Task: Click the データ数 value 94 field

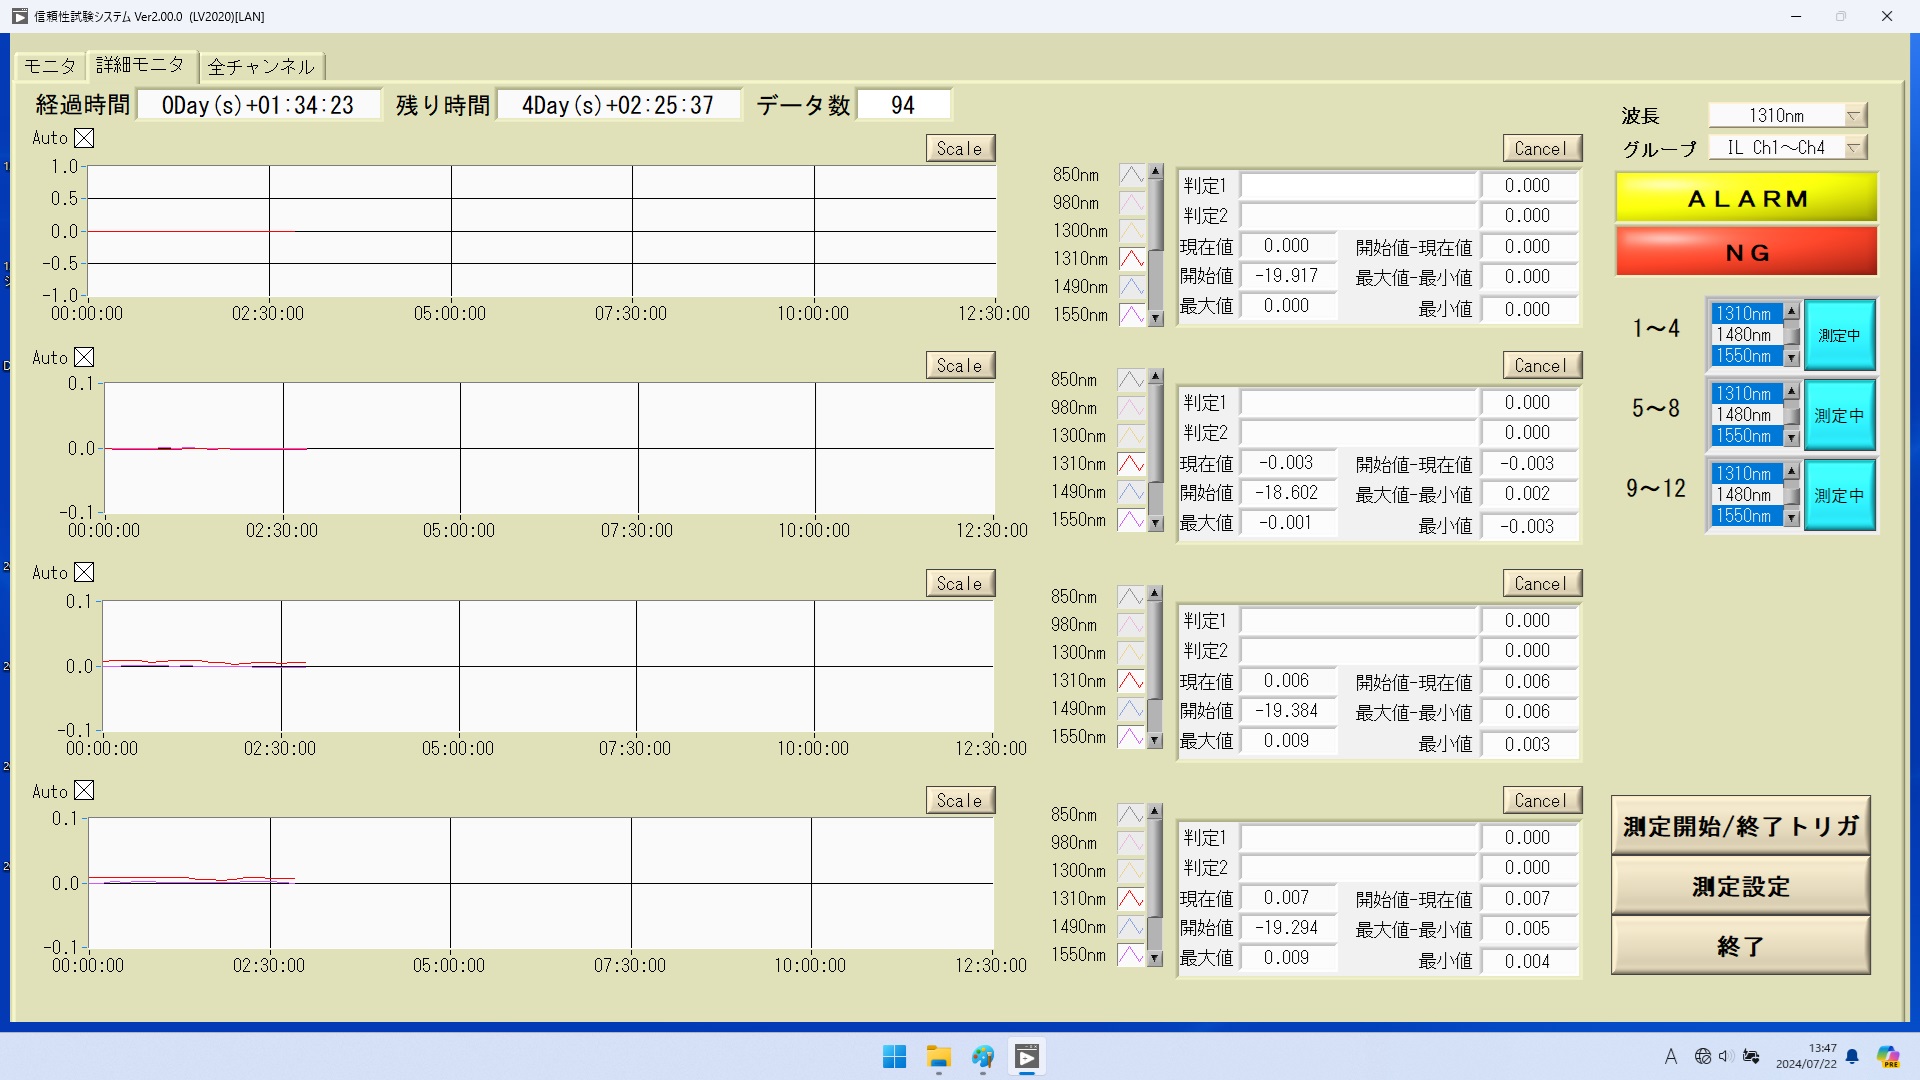Action: pos(903,105)
